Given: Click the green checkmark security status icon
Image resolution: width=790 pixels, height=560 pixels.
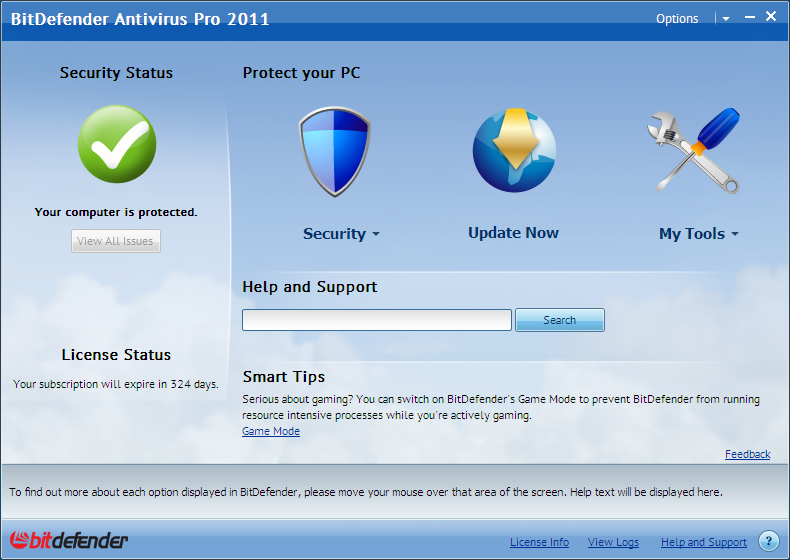Looking at the screenshot, I should click(x=117, y=144).
